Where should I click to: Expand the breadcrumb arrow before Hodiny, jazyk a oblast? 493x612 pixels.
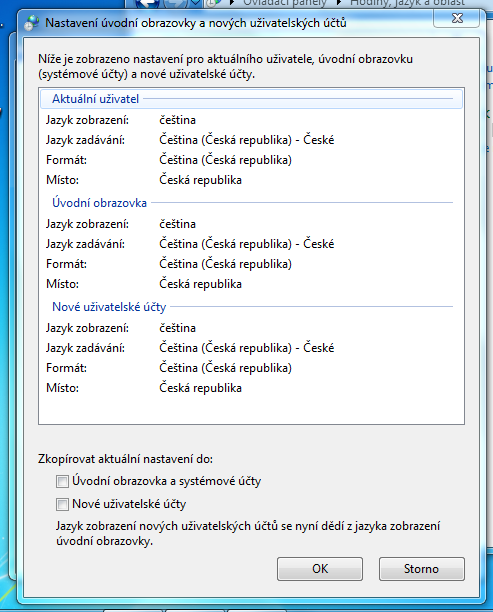(339, 3)
